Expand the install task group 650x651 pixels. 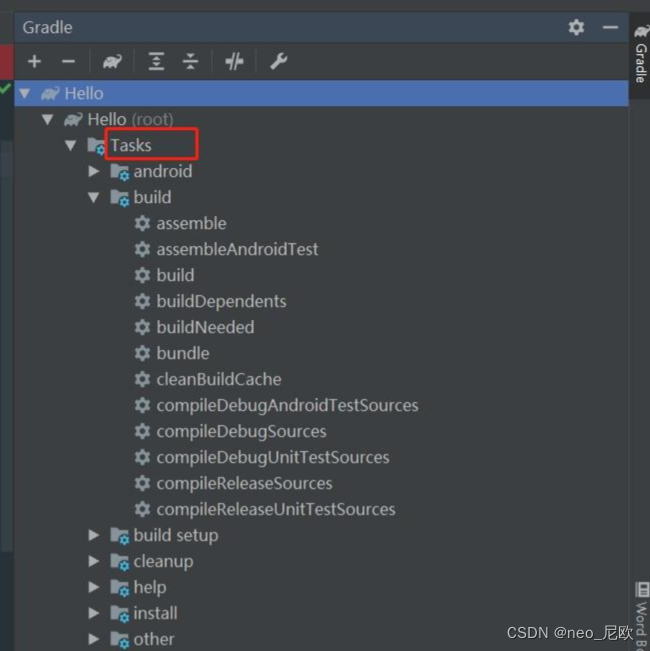click(x=94, y=613)
